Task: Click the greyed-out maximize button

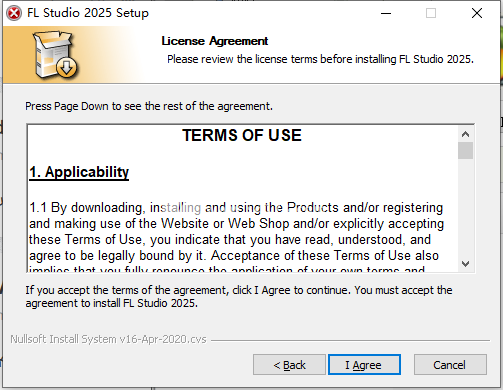Action: pyautogui.click(x=431, y=13)
